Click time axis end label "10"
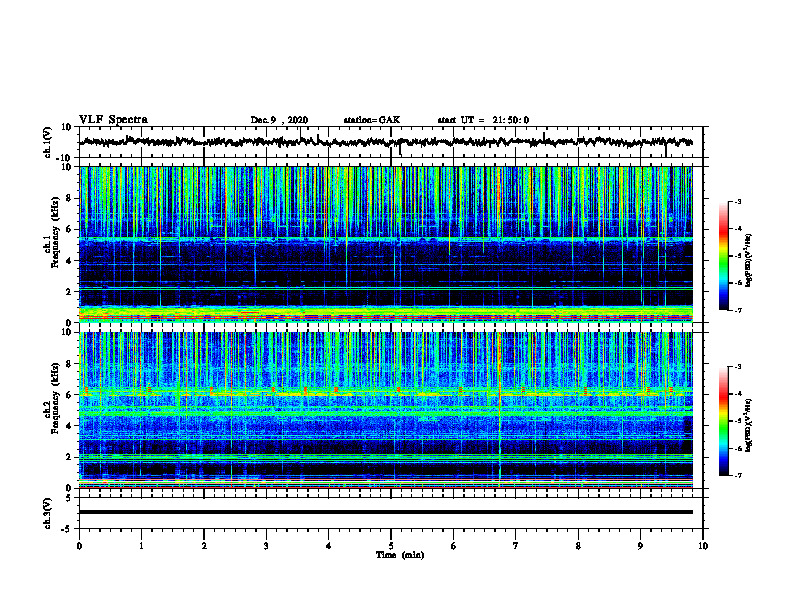Screen dimensions: 792x612 (703, 546)
